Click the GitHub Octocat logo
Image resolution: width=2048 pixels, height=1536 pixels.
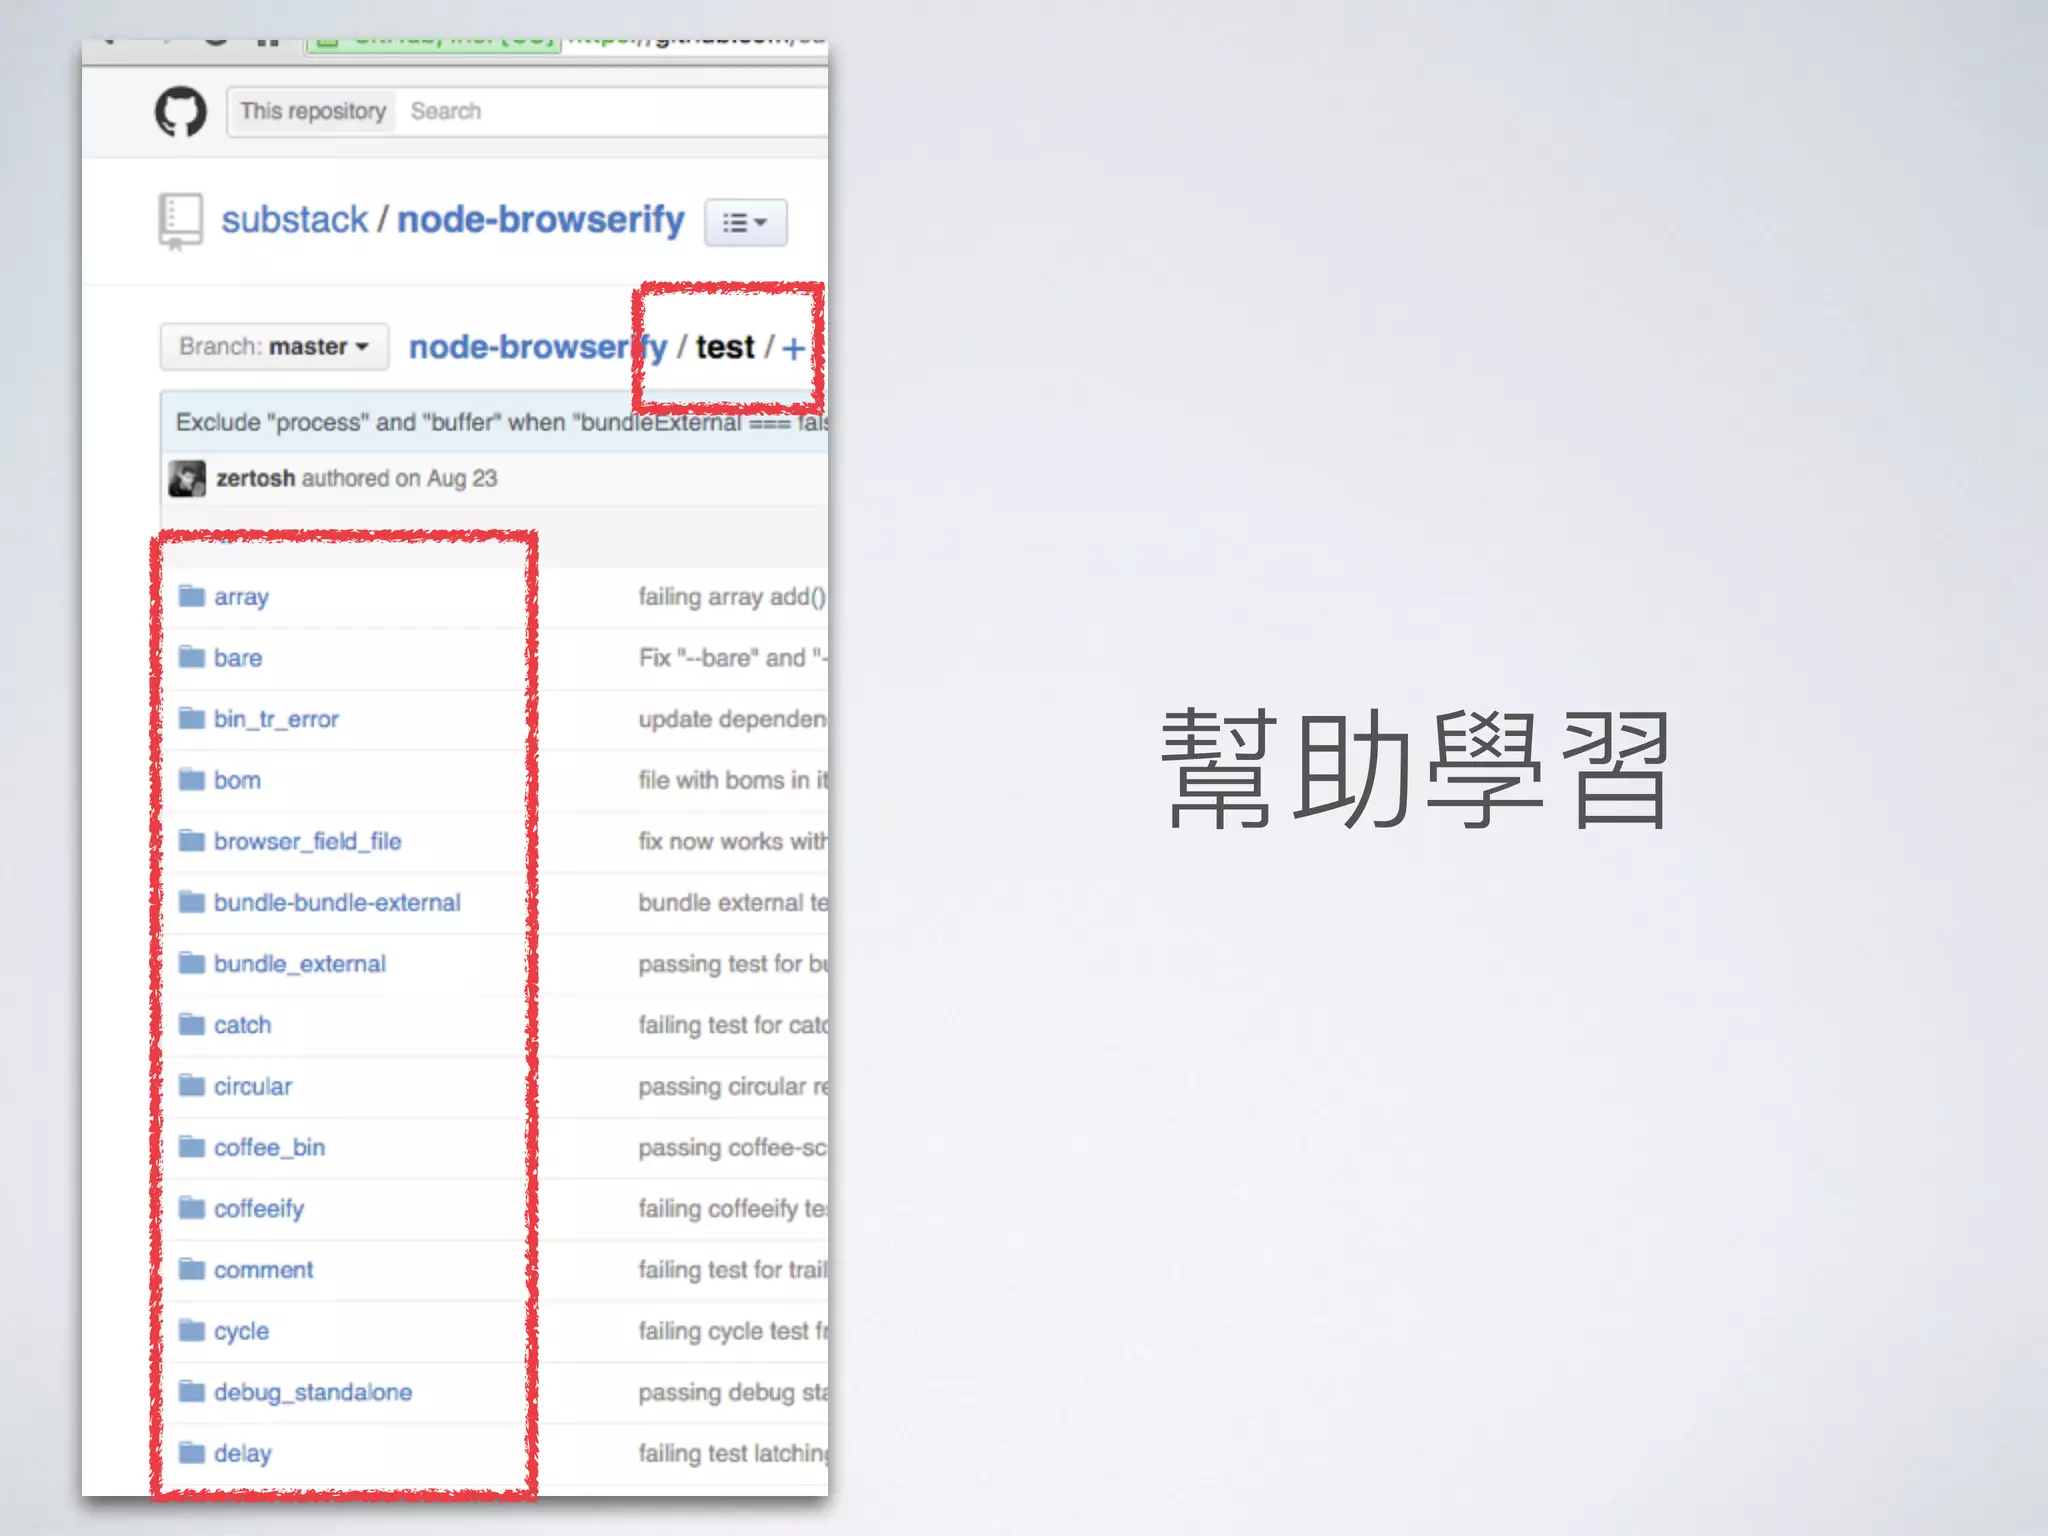(x=181, y=111)
